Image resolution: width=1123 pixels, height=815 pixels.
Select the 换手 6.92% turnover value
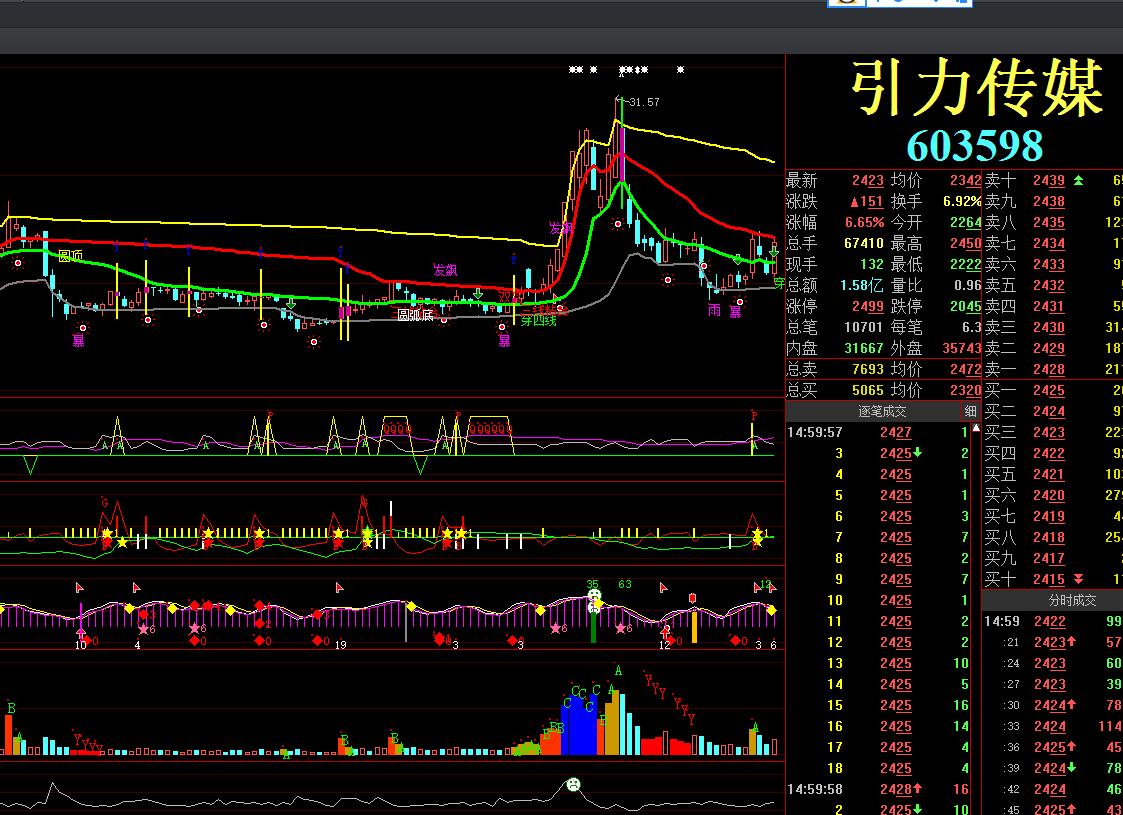point(962,202)
